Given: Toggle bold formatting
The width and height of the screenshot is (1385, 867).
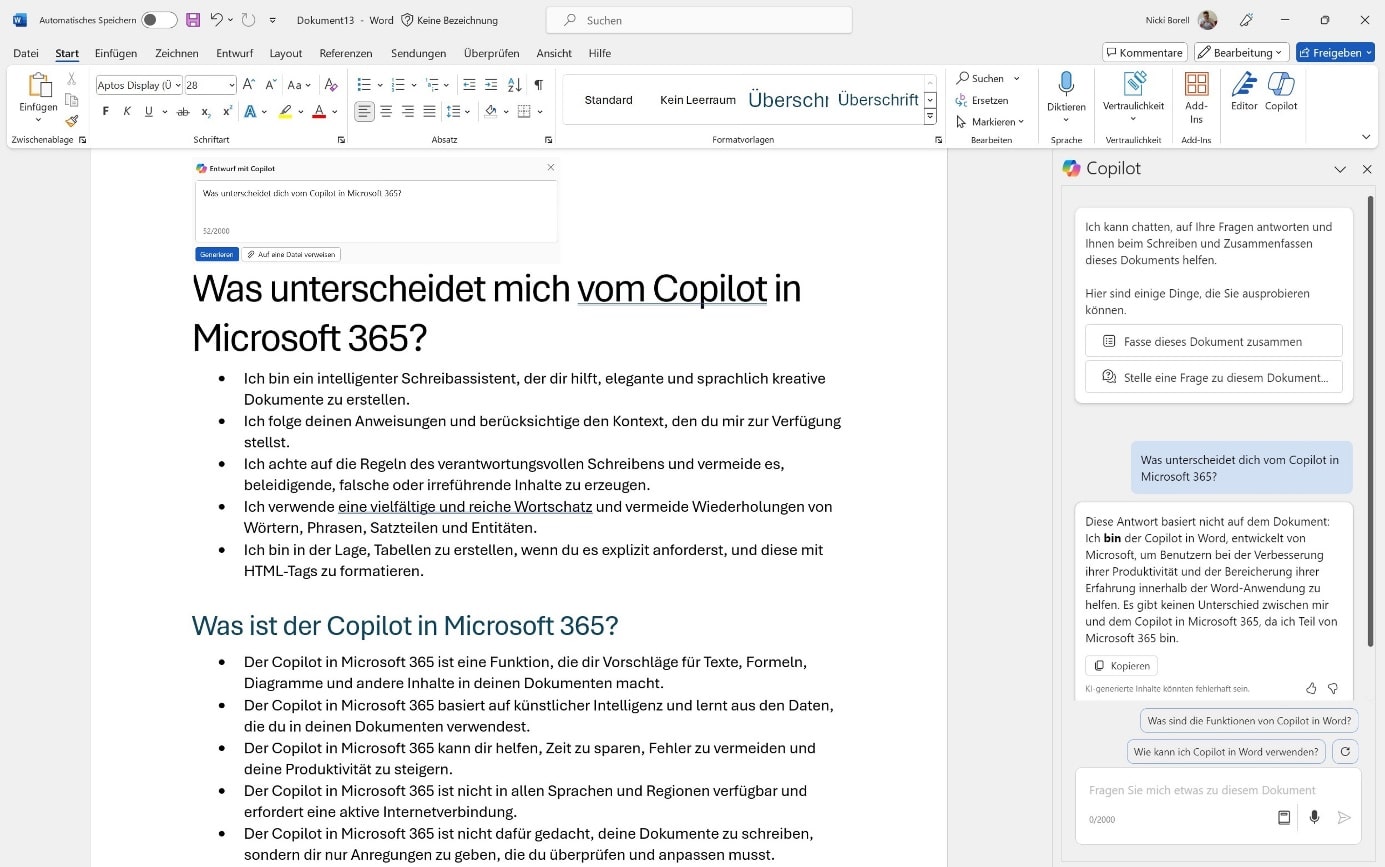Looking at the screenshot, I should click(105, 112).
